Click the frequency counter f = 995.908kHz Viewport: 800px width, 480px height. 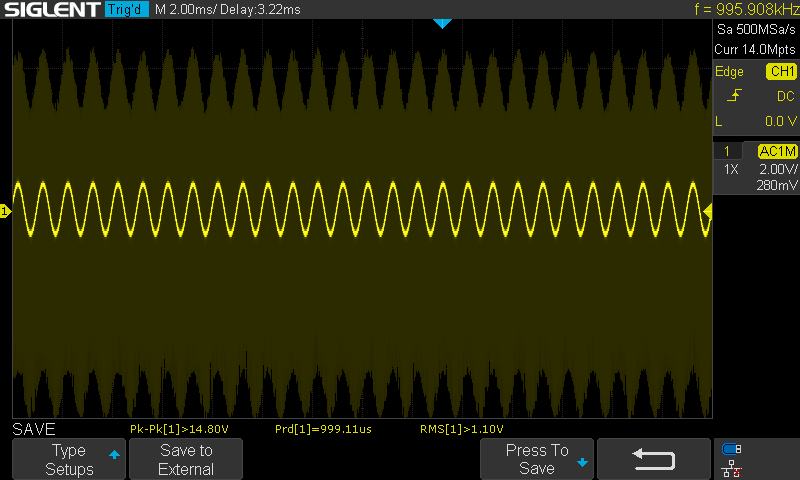[x=747, y=9]
